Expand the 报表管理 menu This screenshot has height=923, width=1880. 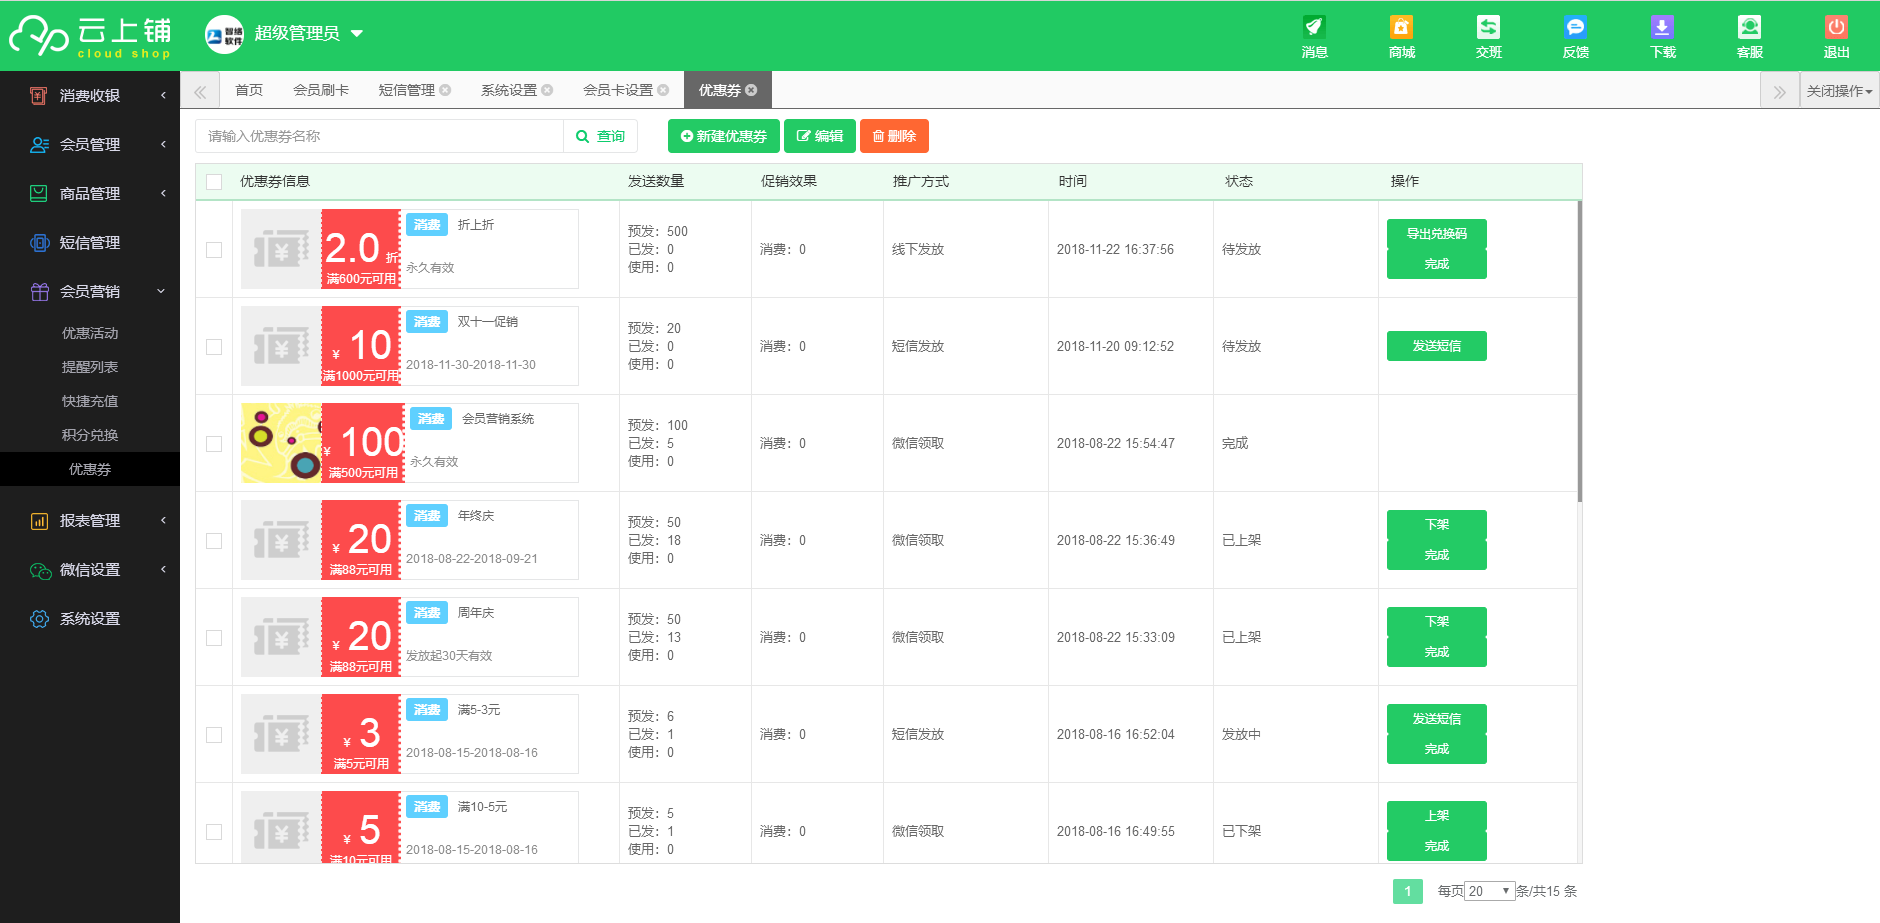[163, 520]
